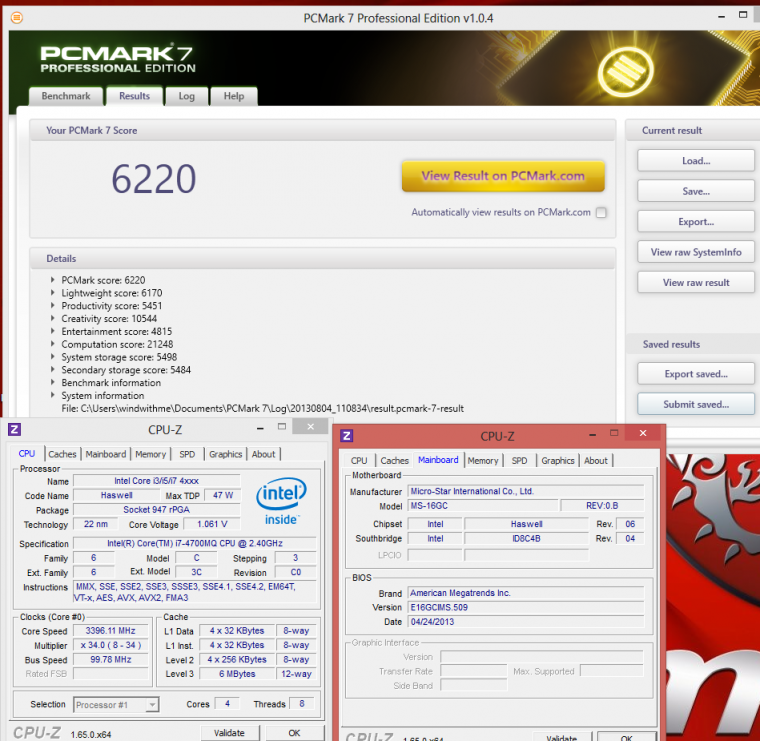Expand the System information row
Viewport: 760px width, 741px height.
(x=53, y=395)
